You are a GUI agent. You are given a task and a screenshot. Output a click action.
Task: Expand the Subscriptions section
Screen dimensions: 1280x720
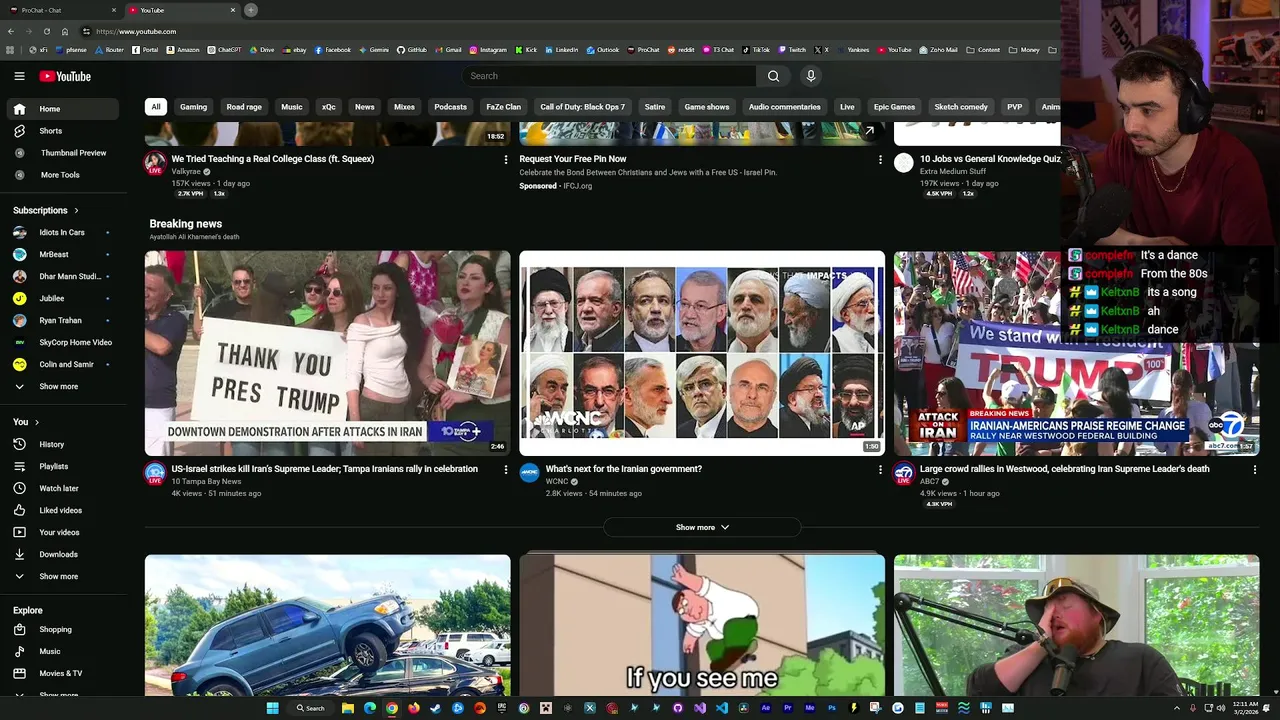click(x=46, y=210)
